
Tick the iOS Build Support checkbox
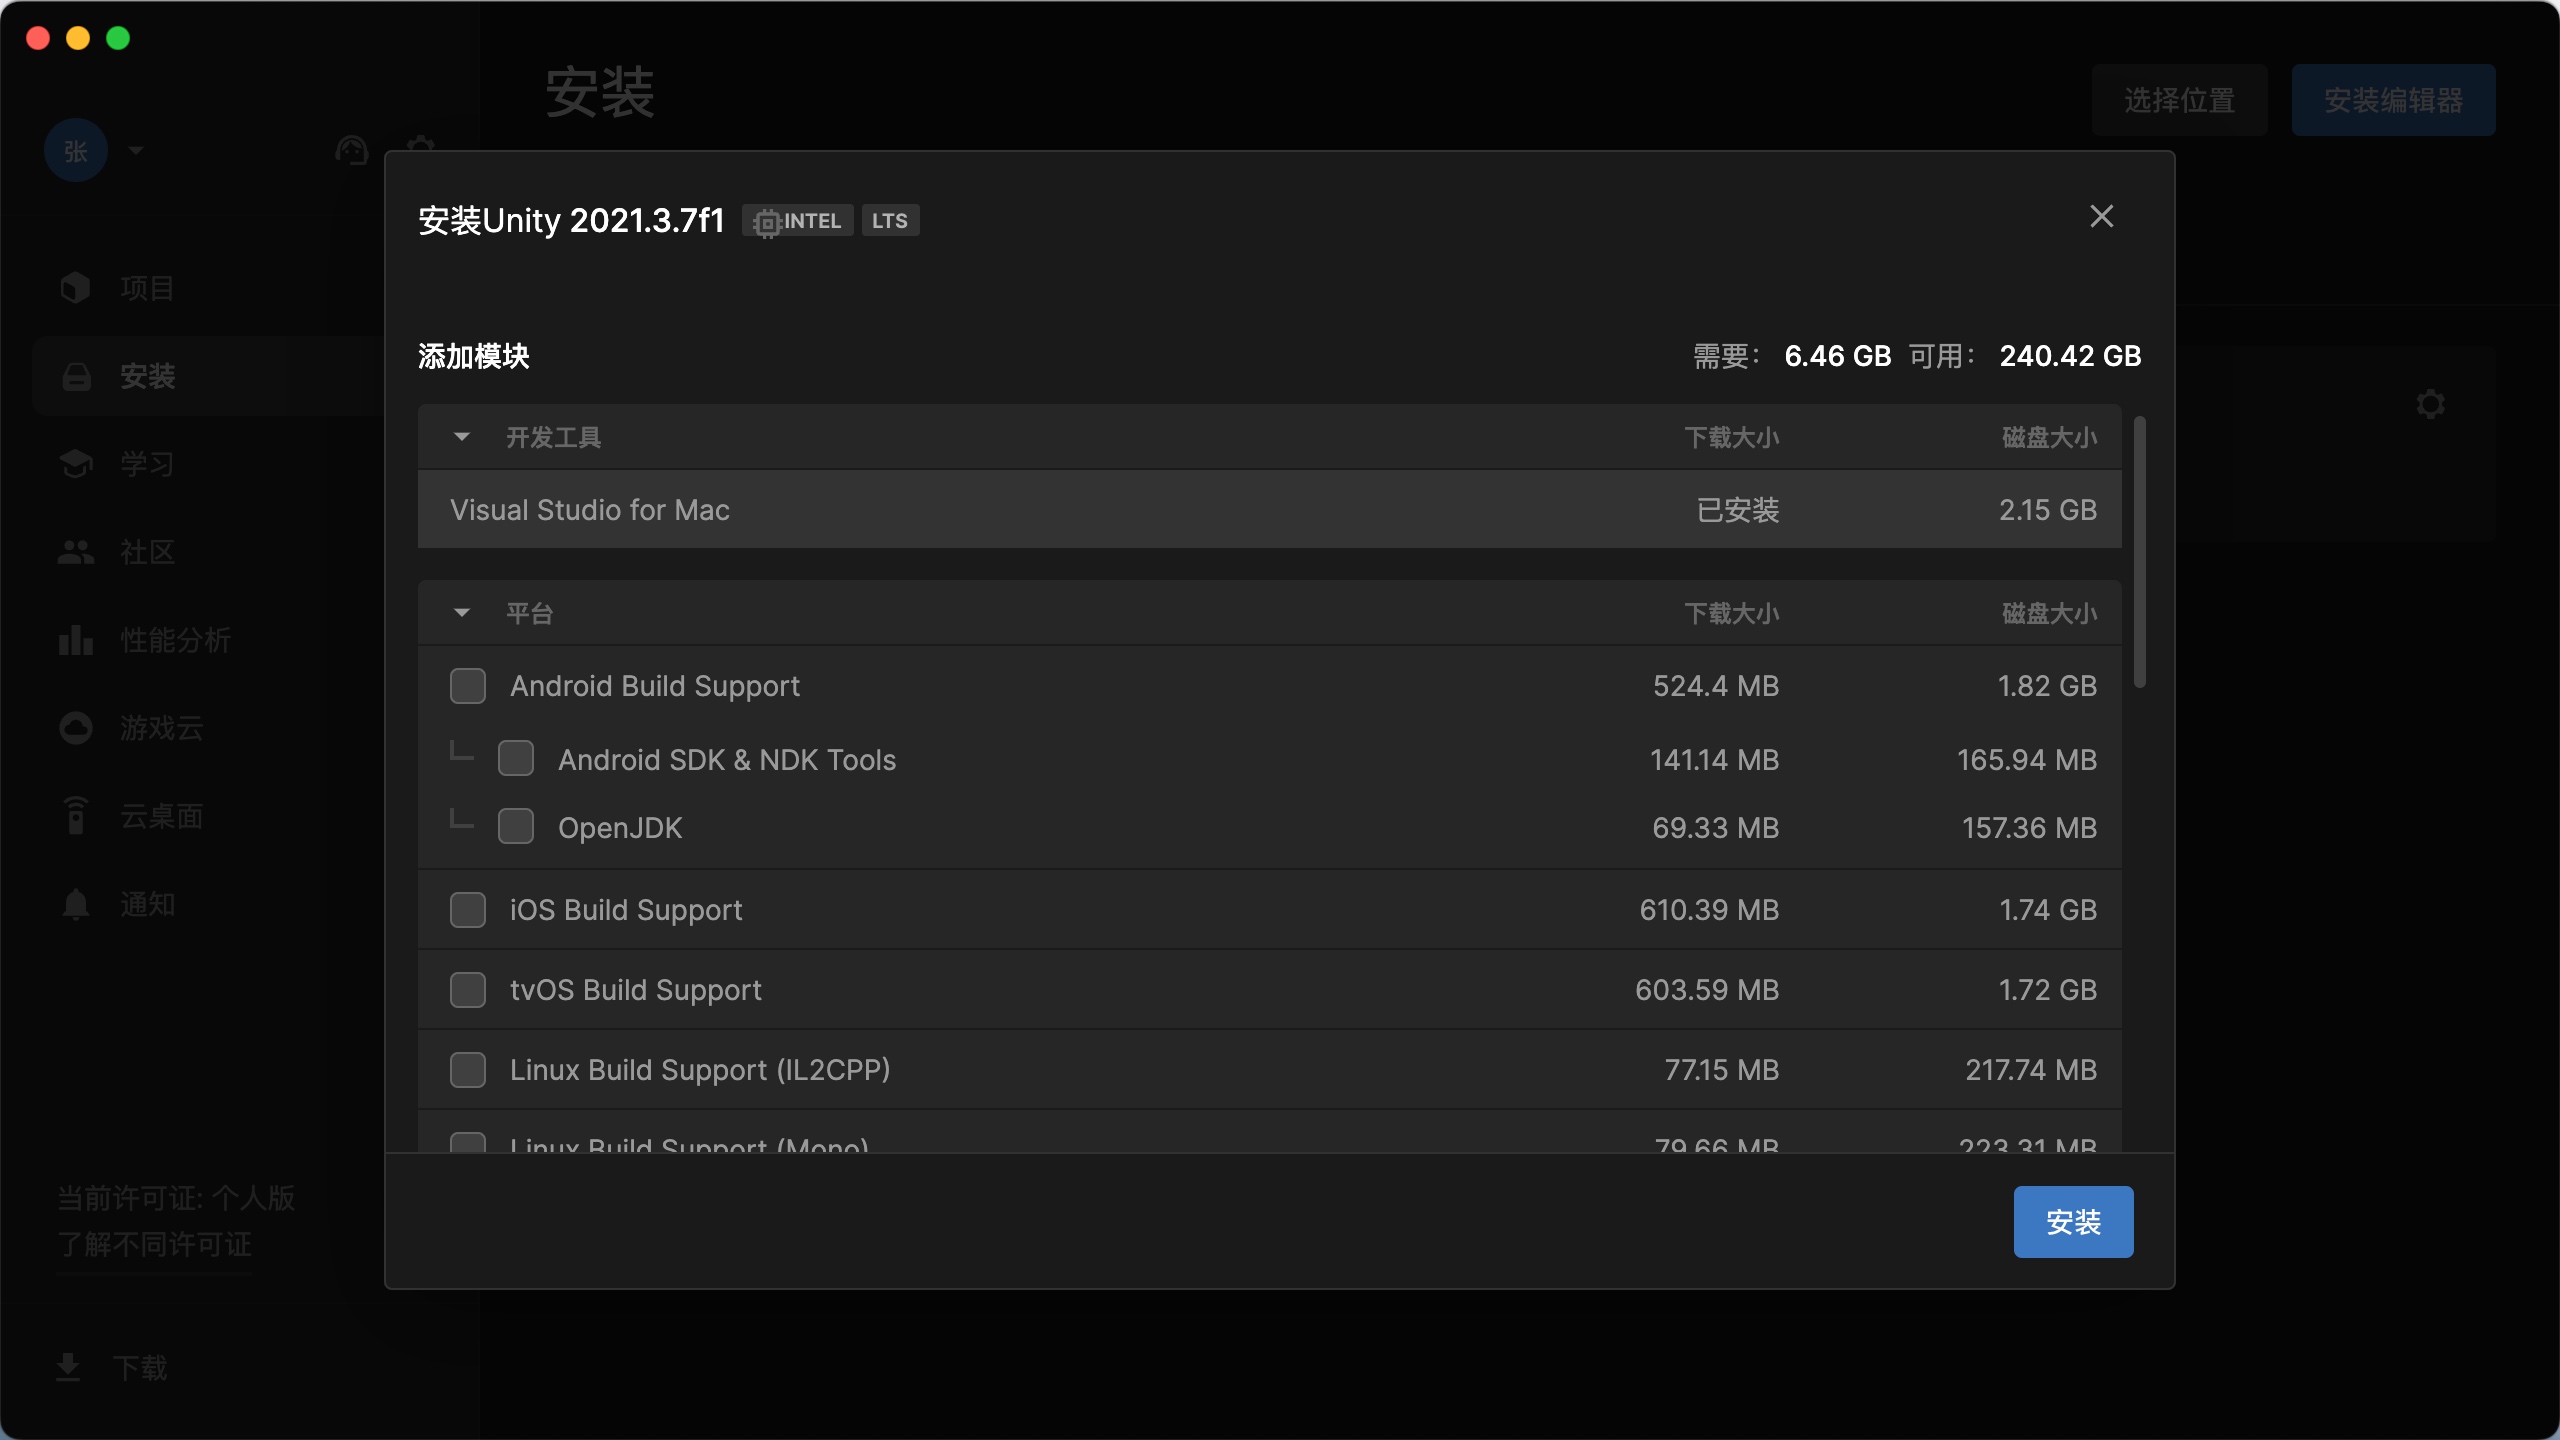(x=467, y=910)
